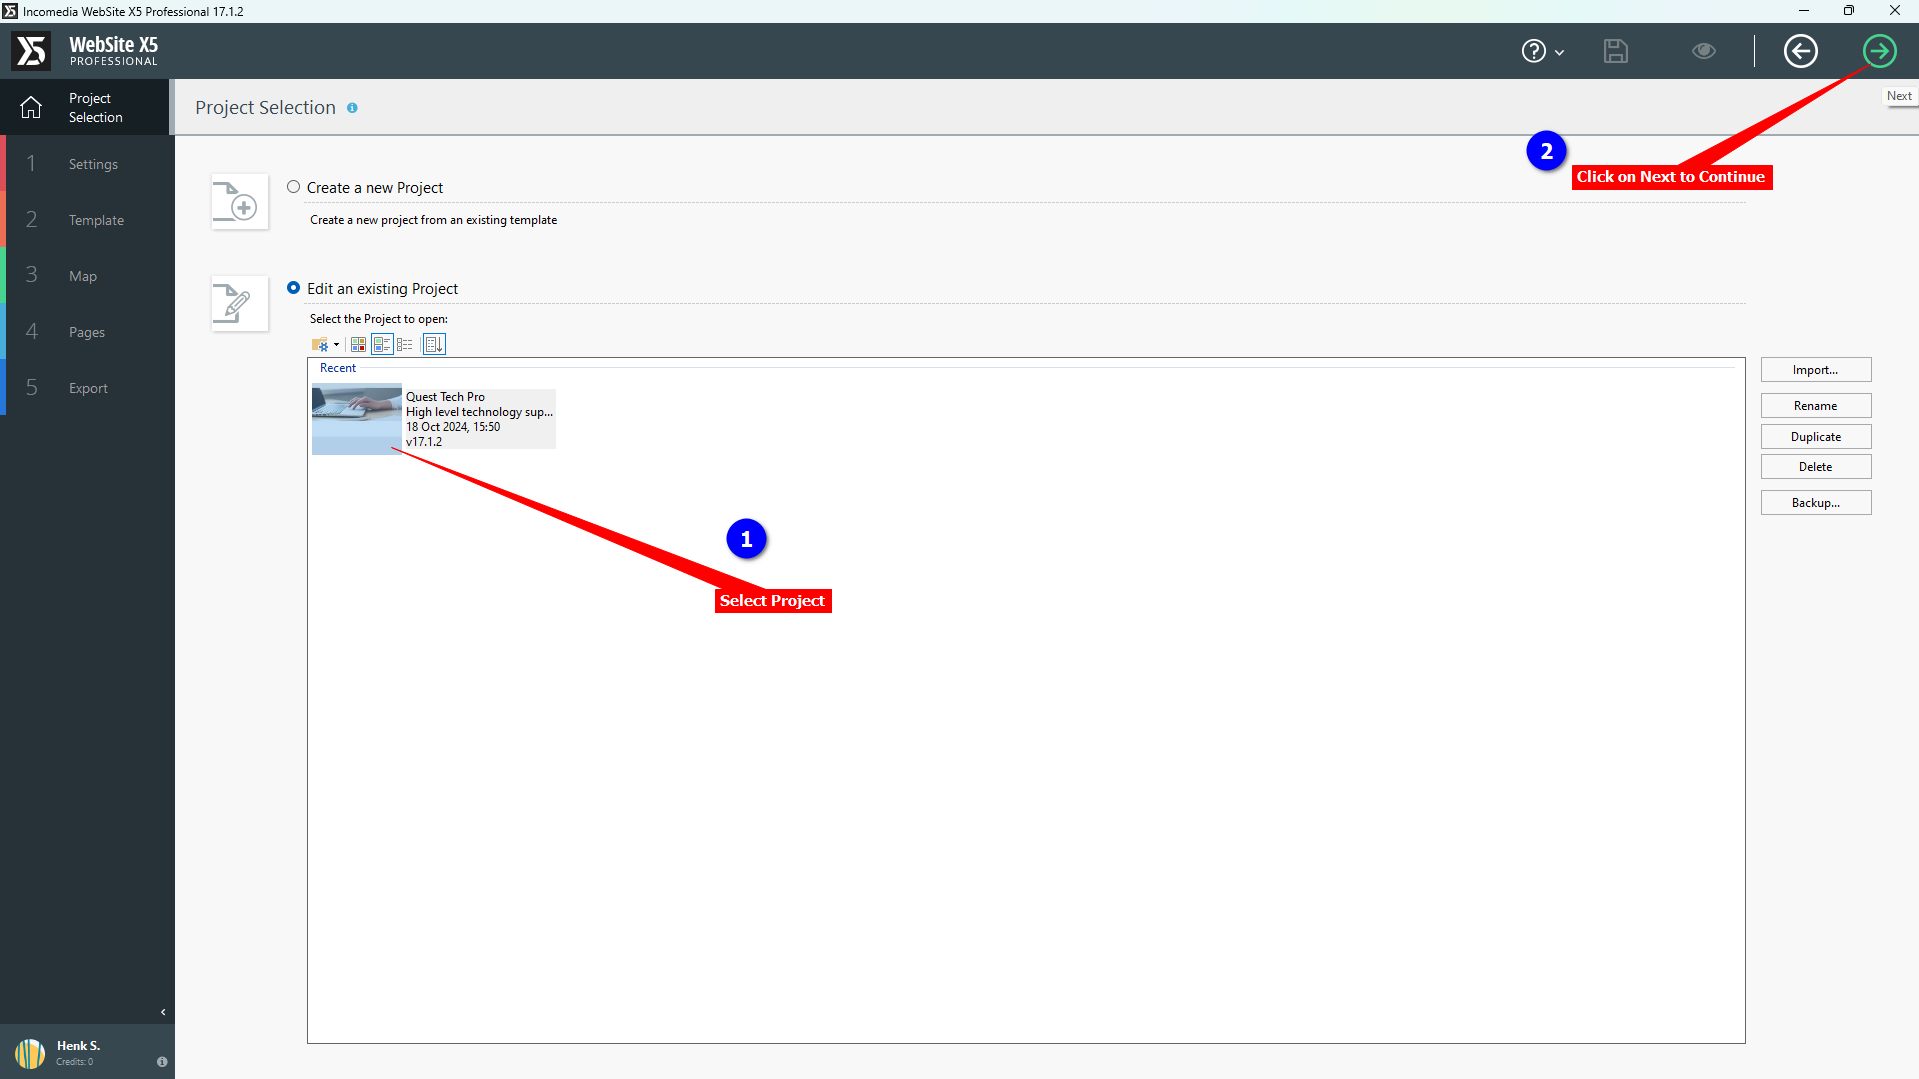This screenshot has height=1079, width=1919.
Task: Click the Next arrow to continue
Action: [1879, 51]
